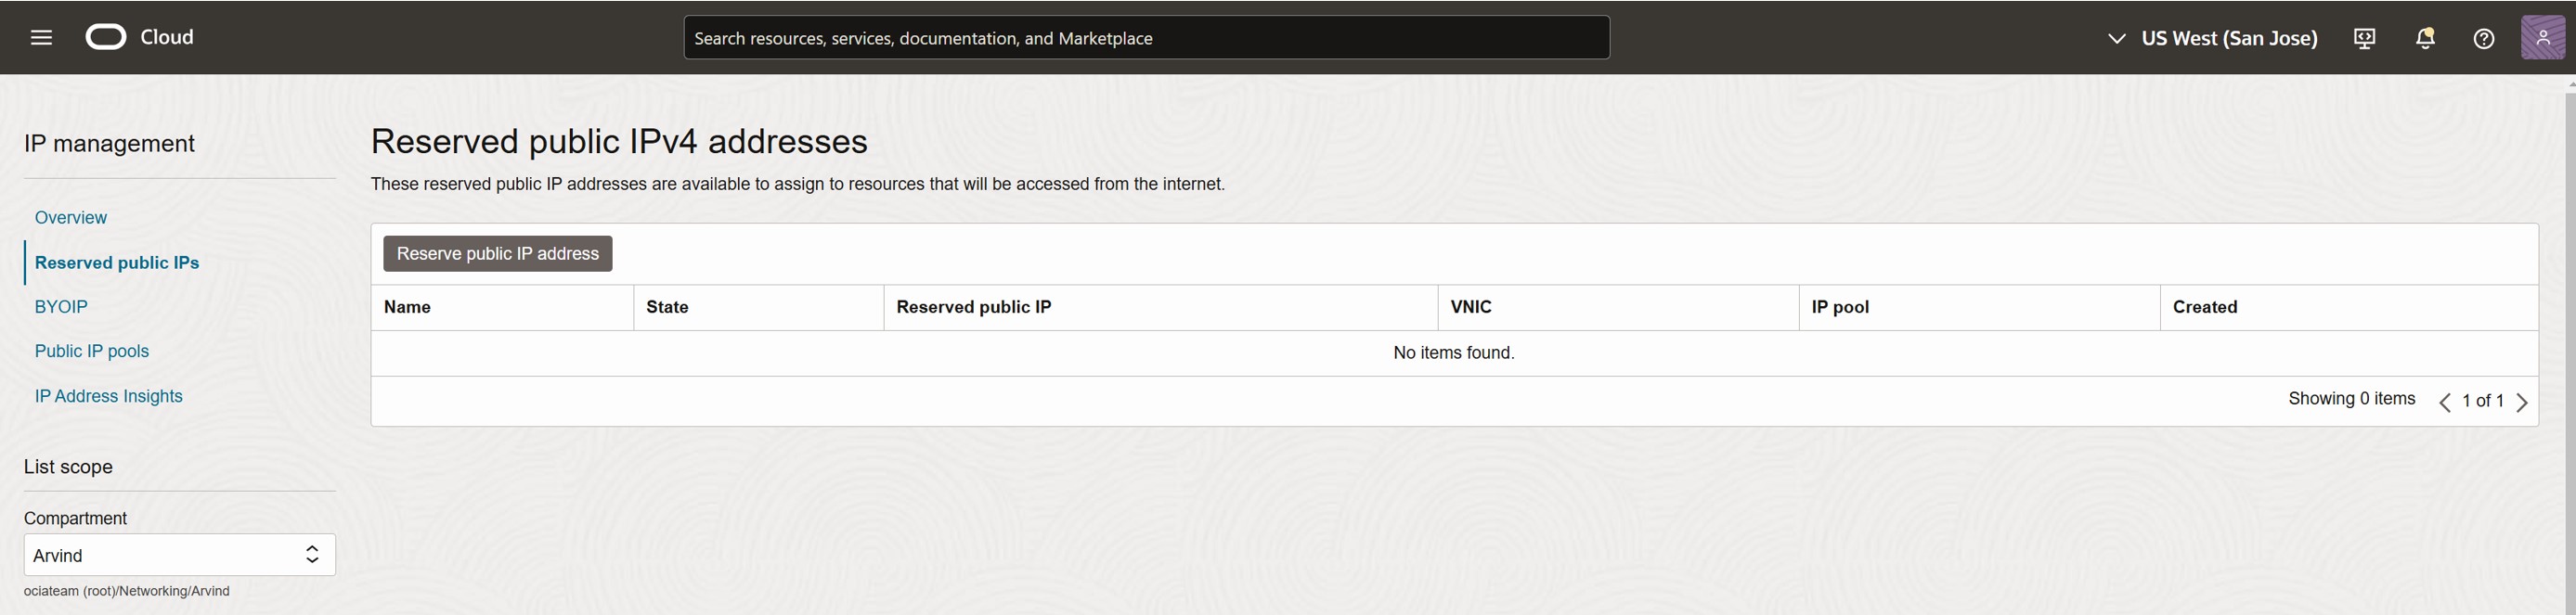Go to previous page of results
The image size is (2576, 615).
point(2444,402)
